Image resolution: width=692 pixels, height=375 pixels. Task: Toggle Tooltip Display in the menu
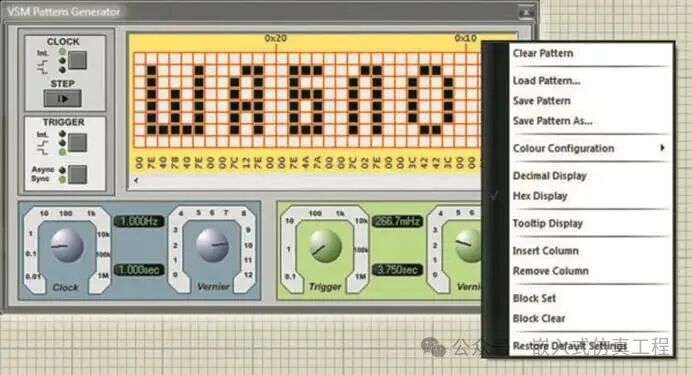(548, 224)
